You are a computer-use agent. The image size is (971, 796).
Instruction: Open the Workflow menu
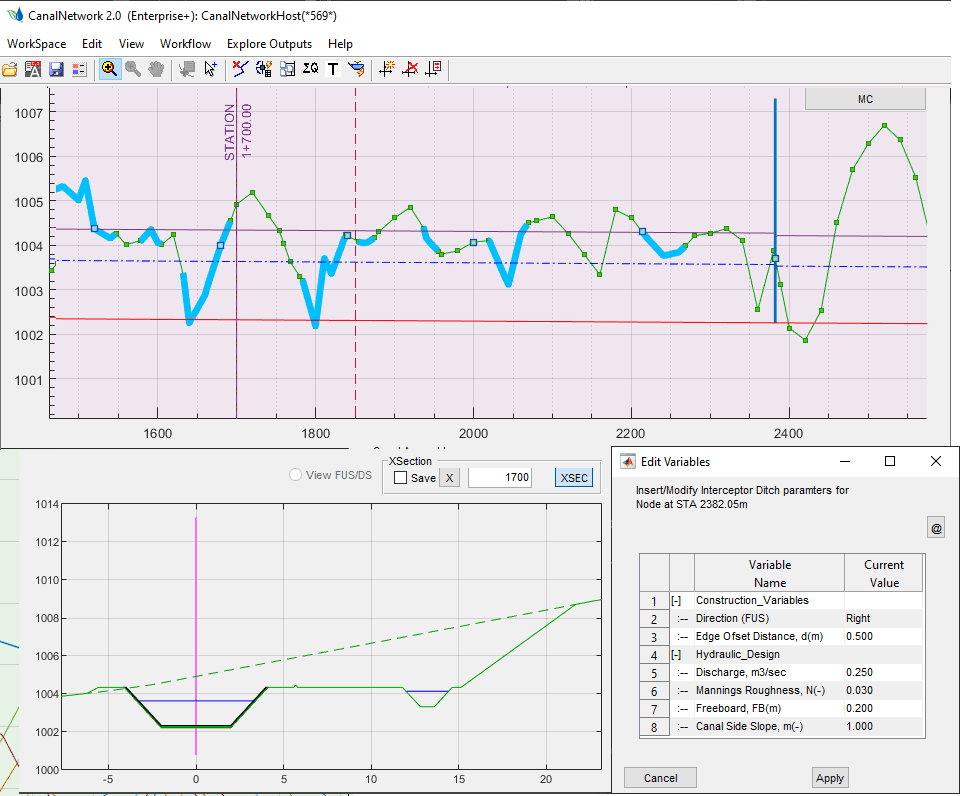click(185, 44)
